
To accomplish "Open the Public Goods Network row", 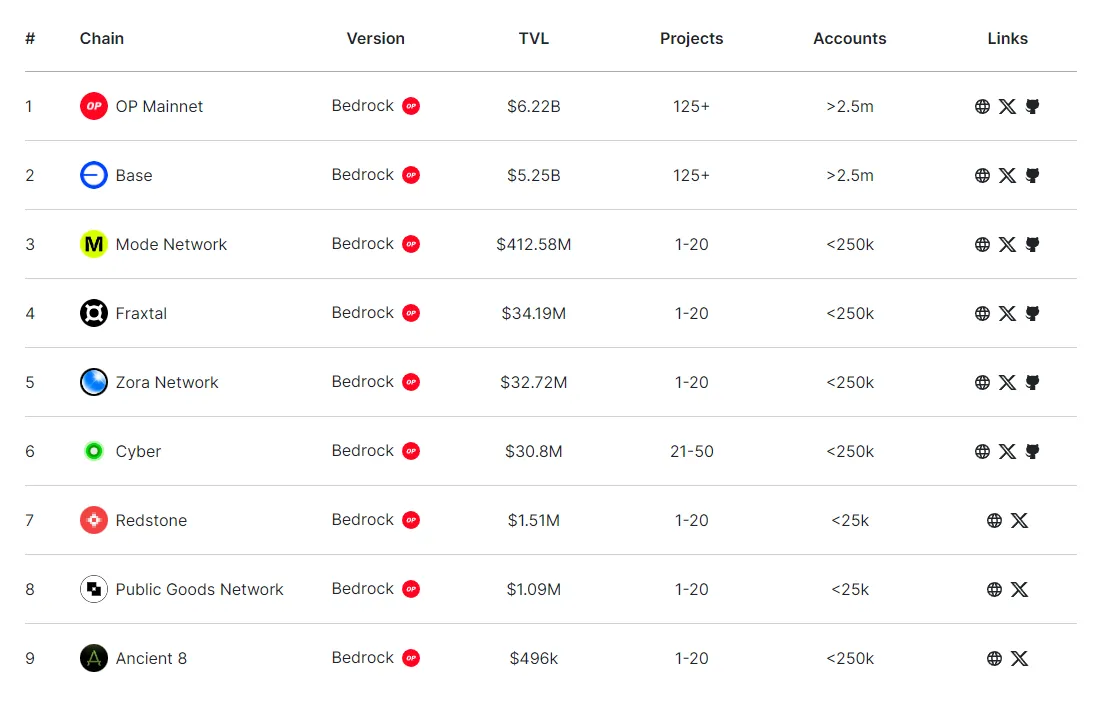I will click(x=199, y=589).
